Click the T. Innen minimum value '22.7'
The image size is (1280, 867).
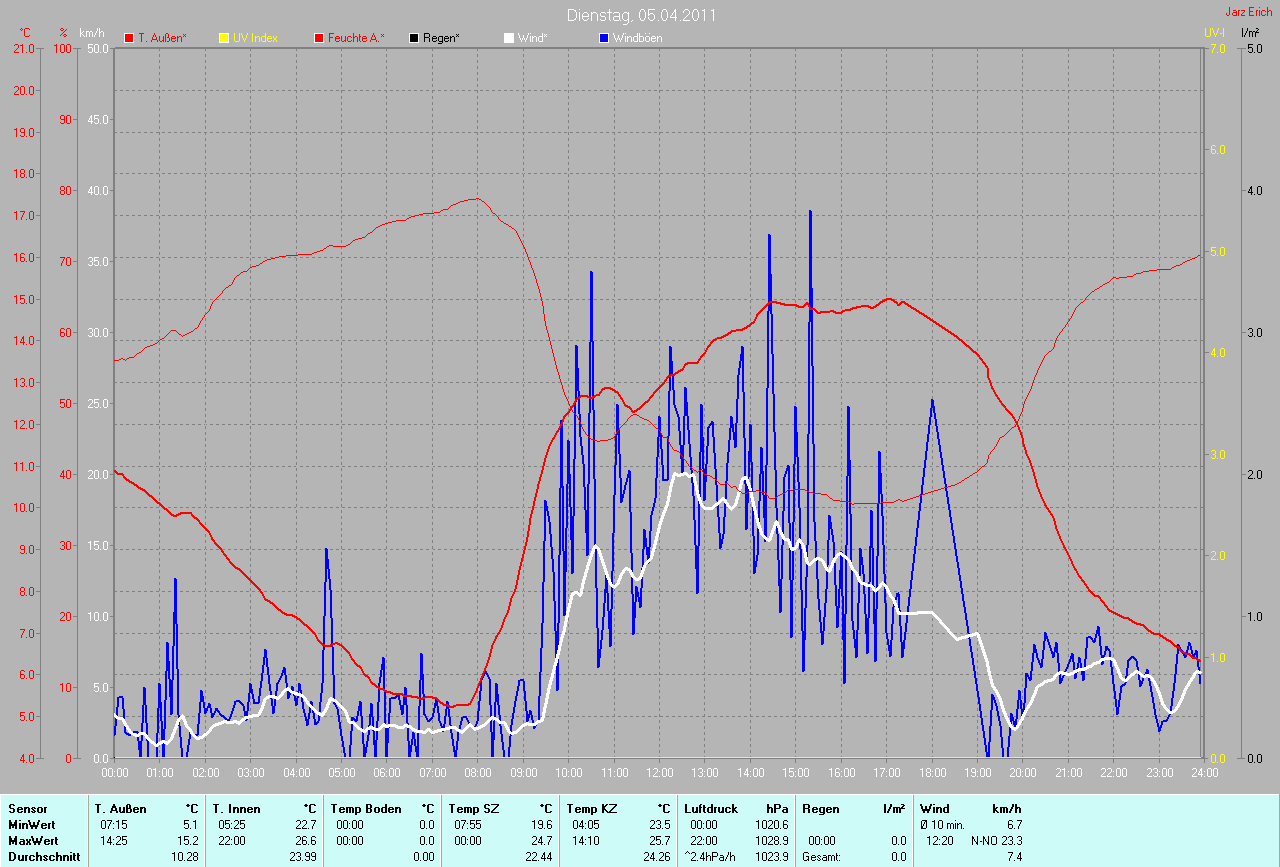[306, 824]
